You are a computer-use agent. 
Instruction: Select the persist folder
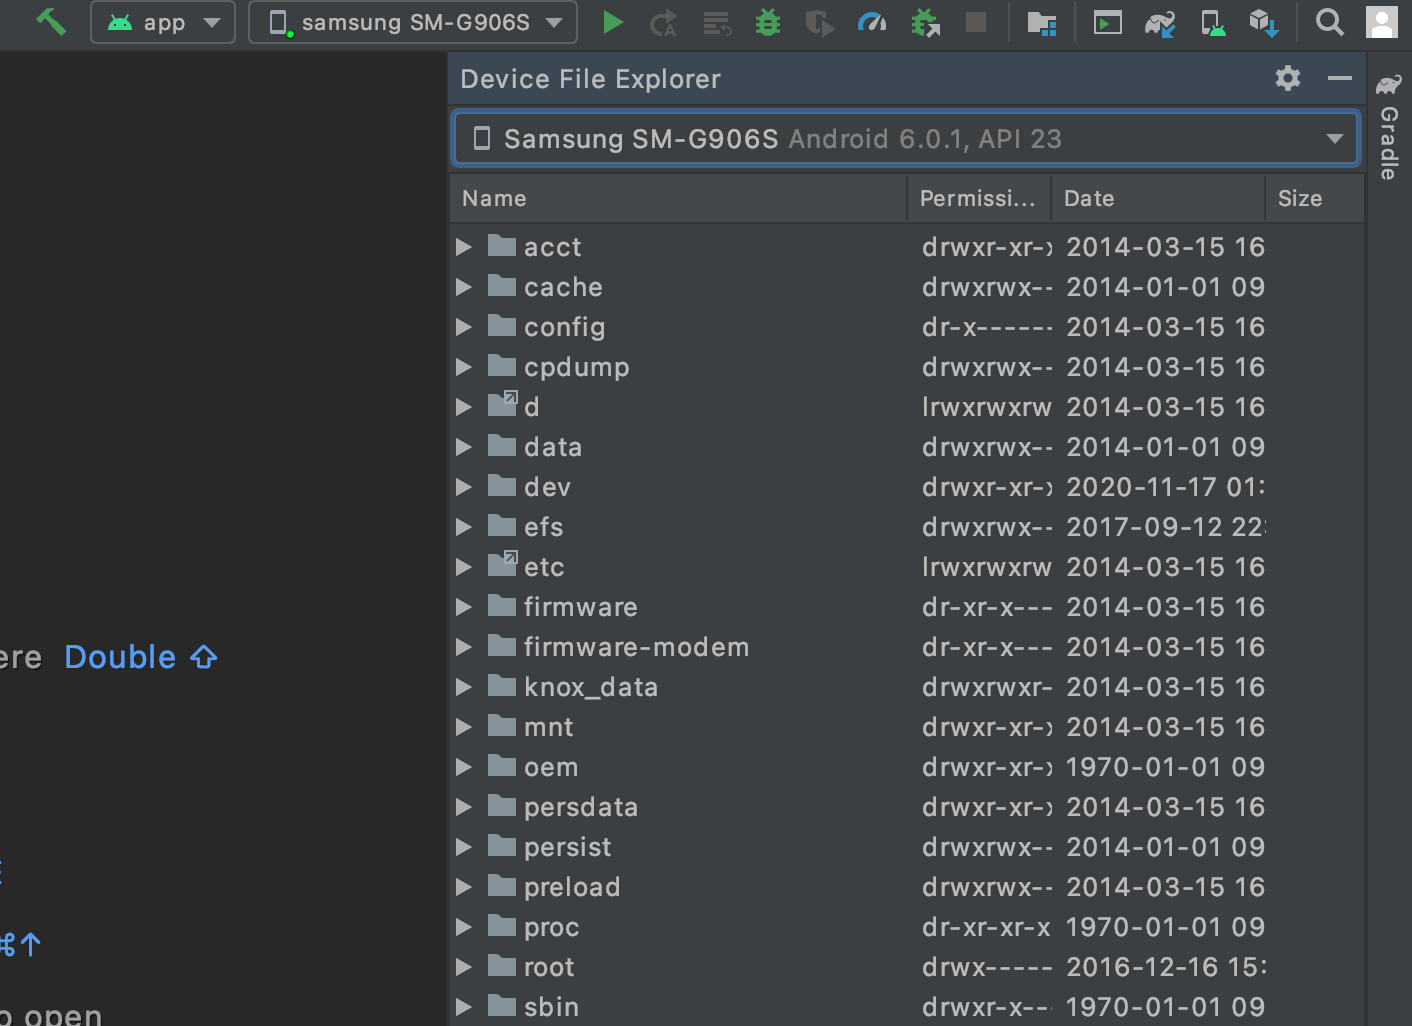906,847
